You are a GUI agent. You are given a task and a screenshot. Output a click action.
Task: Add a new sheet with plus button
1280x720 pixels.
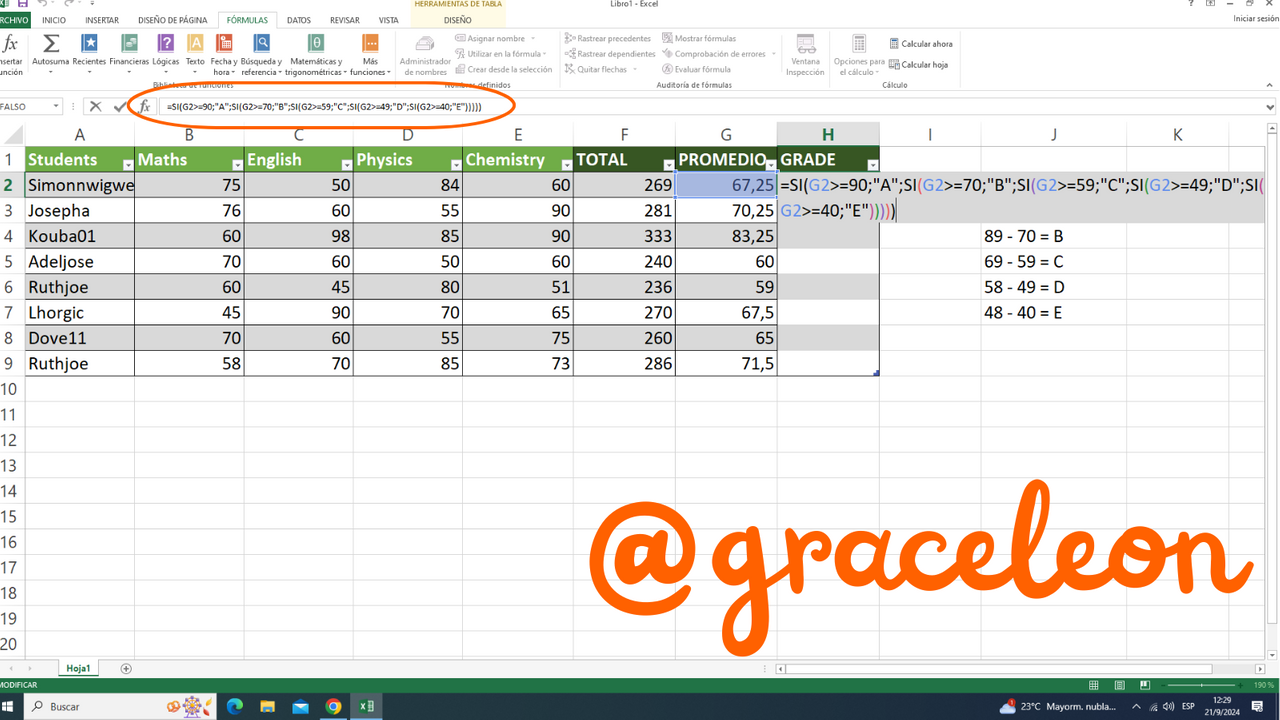(126, 668)
